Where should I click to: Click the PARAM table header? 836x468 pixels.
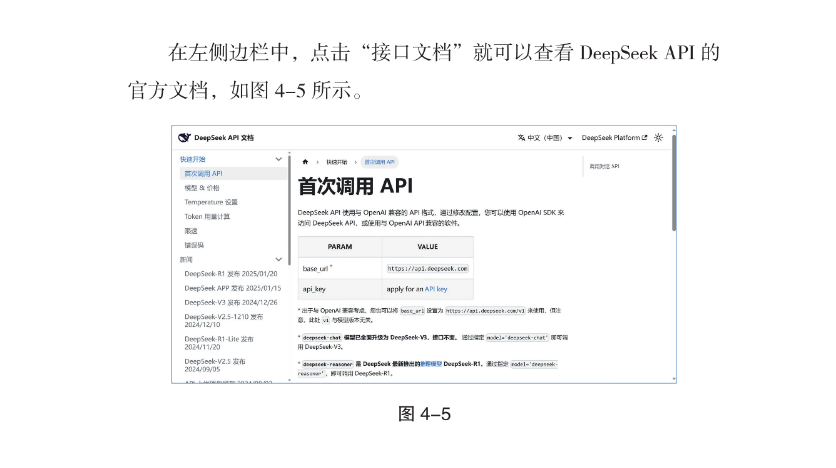tap(340, 247)
